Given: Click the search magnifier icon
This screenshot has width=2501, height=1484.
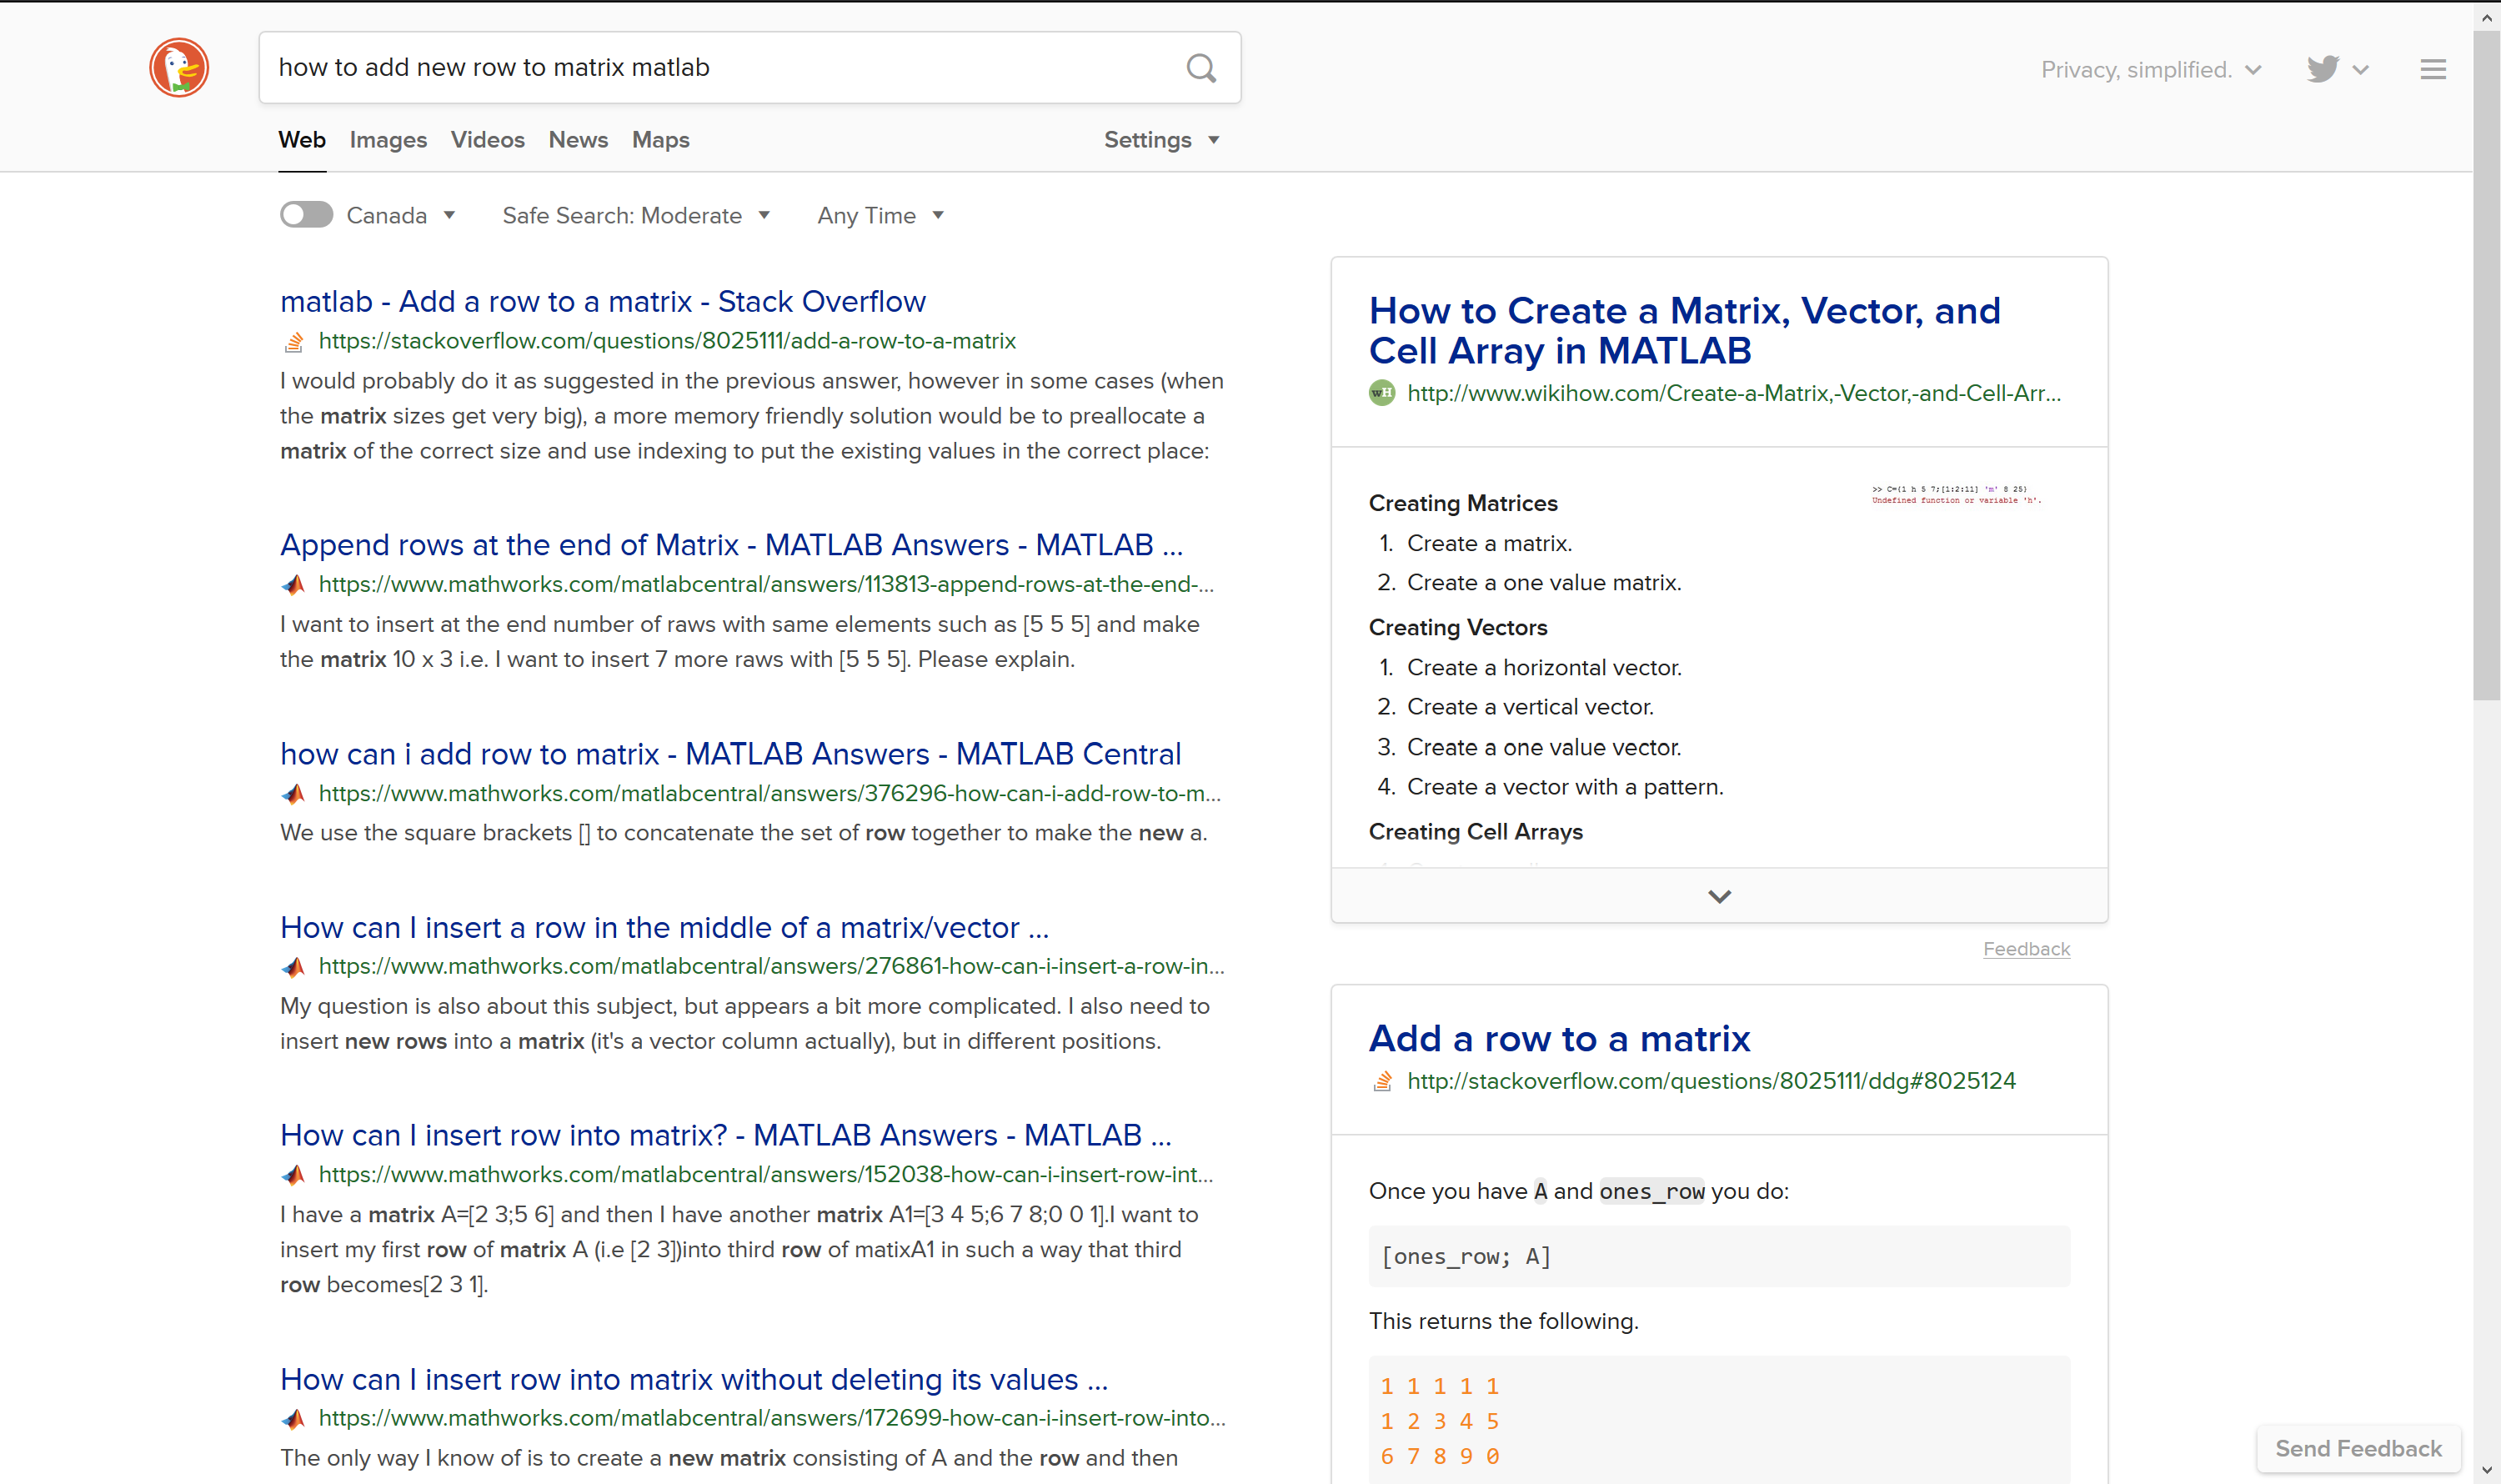Looking at the screenshot, I should pyautogui.click(x=1201, y=68).
